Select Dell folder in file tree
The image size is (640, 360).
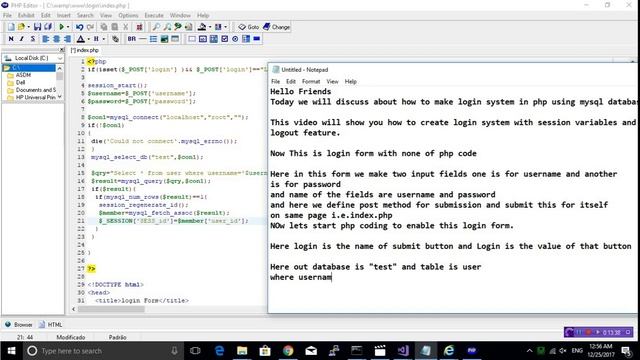(x=20, y=82)
